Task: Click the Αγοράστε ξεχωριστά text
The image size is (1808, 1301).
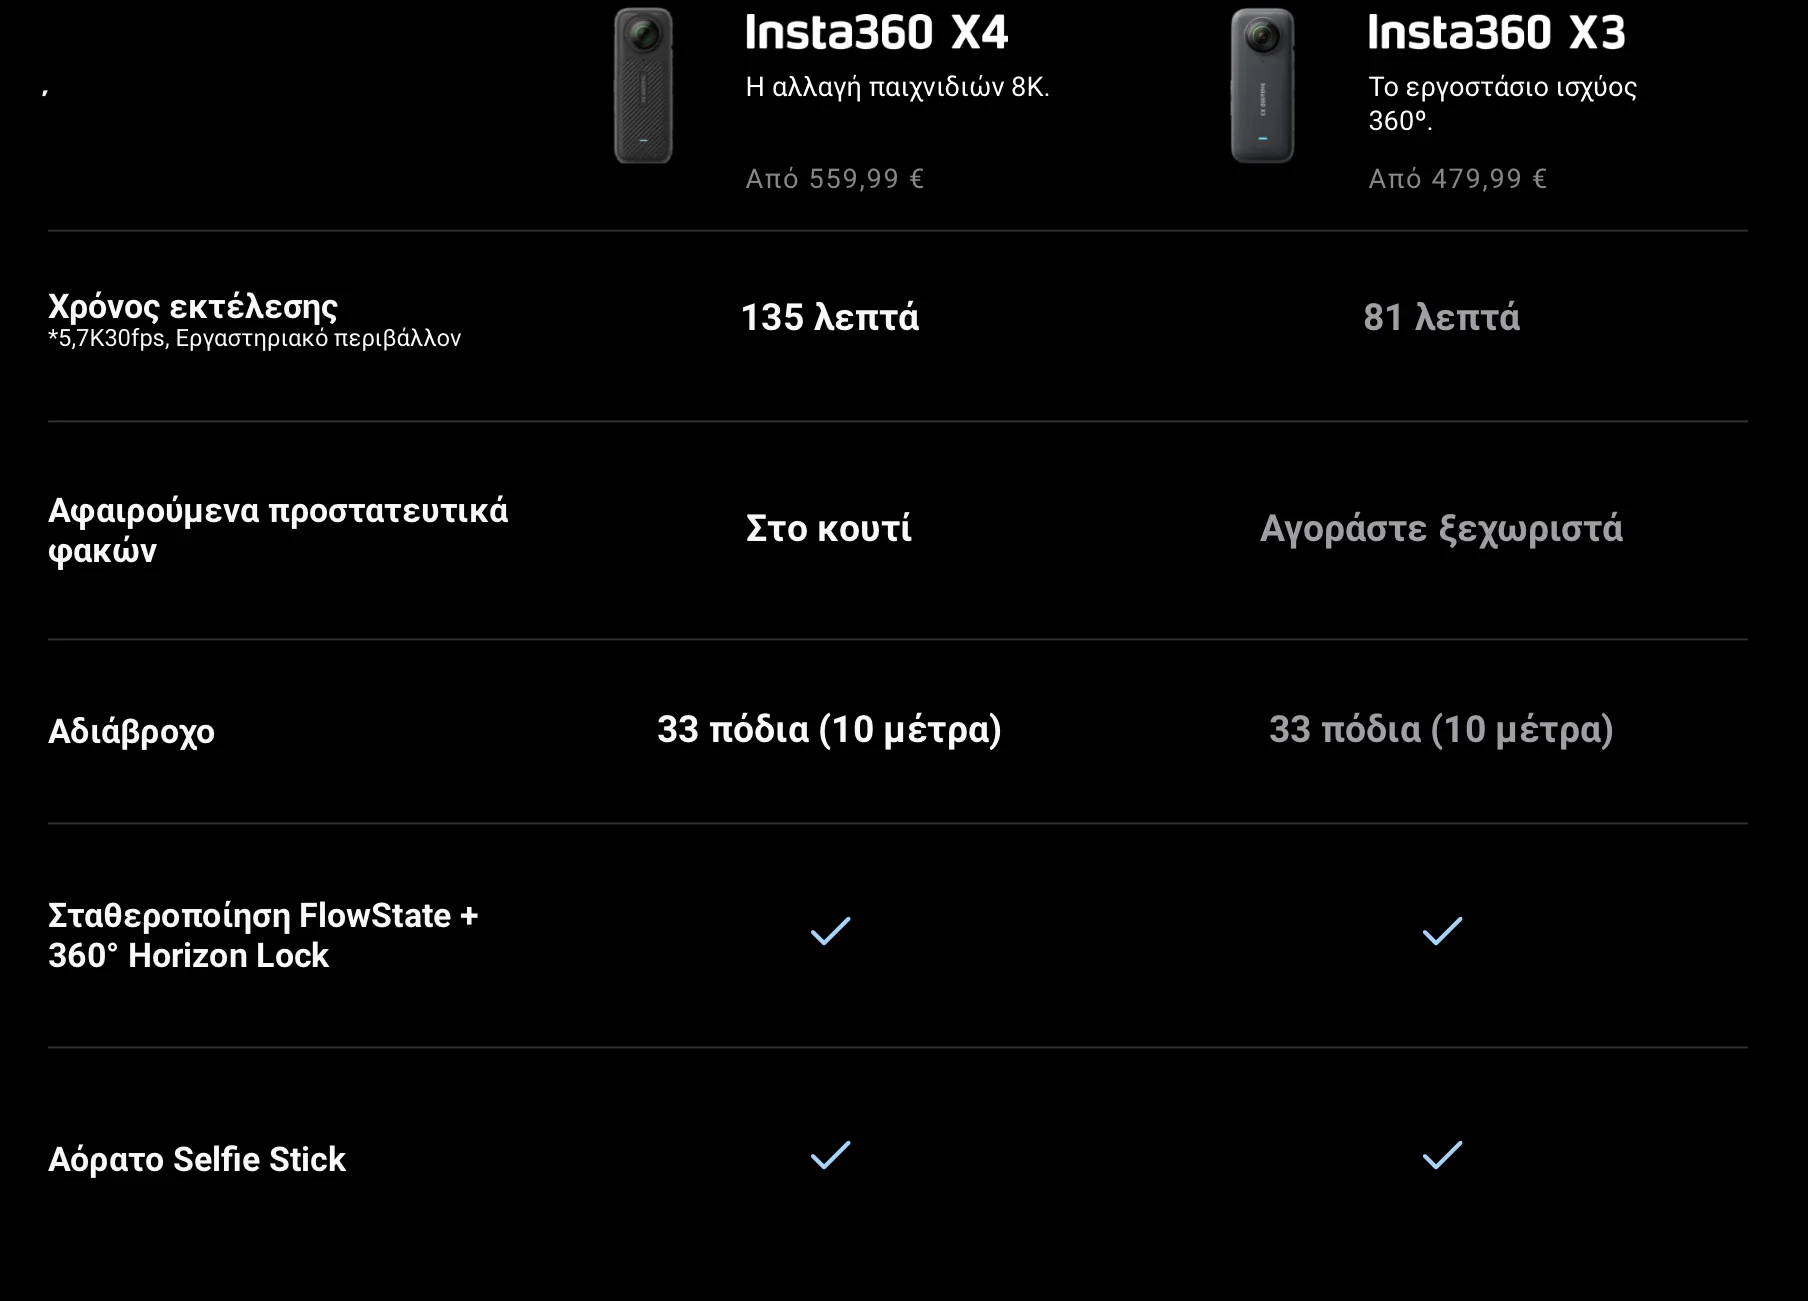Action: tap(1441, 529)
